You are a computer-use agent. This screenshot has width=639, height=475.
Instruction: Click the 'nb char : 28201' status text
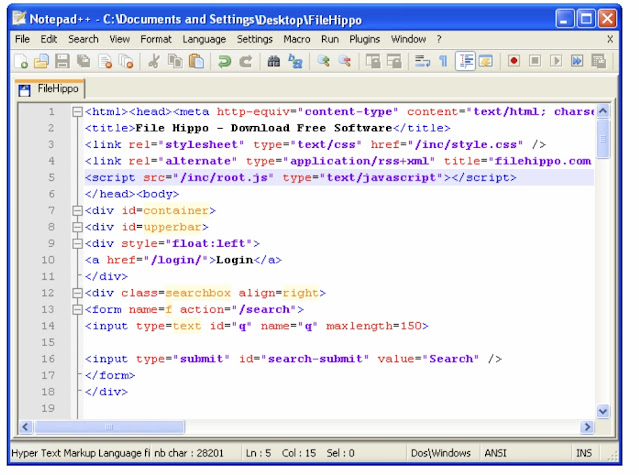pyautogui.click(x=189, y=453)
